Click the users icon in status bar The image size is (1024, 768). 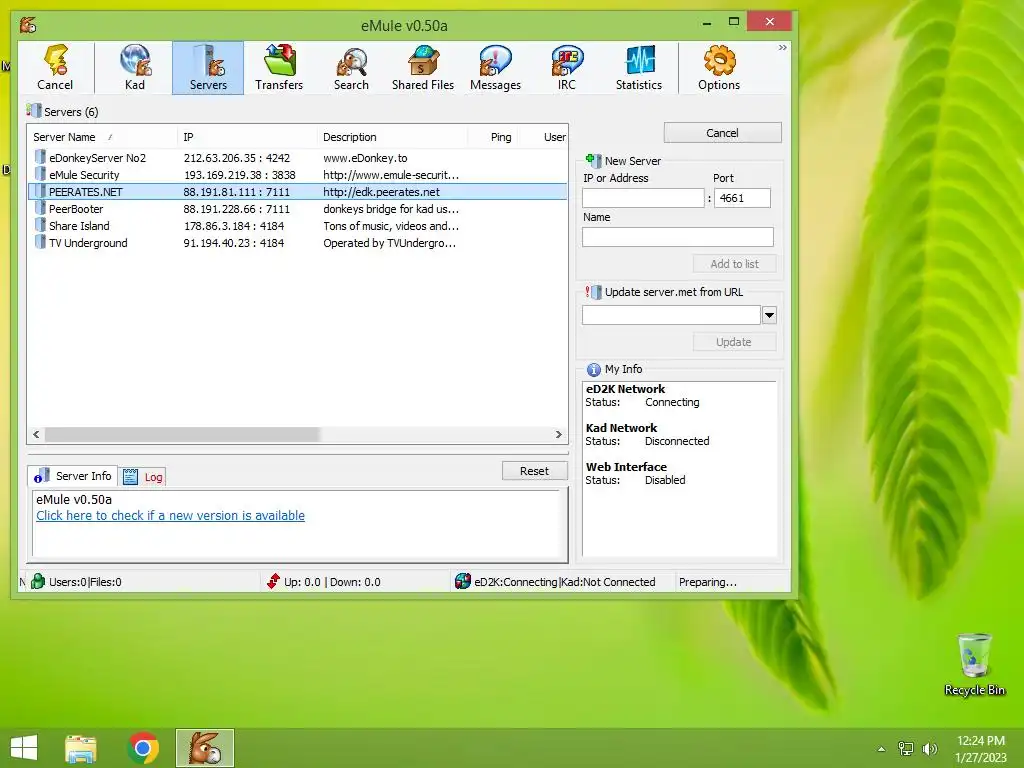click(38, 581)
